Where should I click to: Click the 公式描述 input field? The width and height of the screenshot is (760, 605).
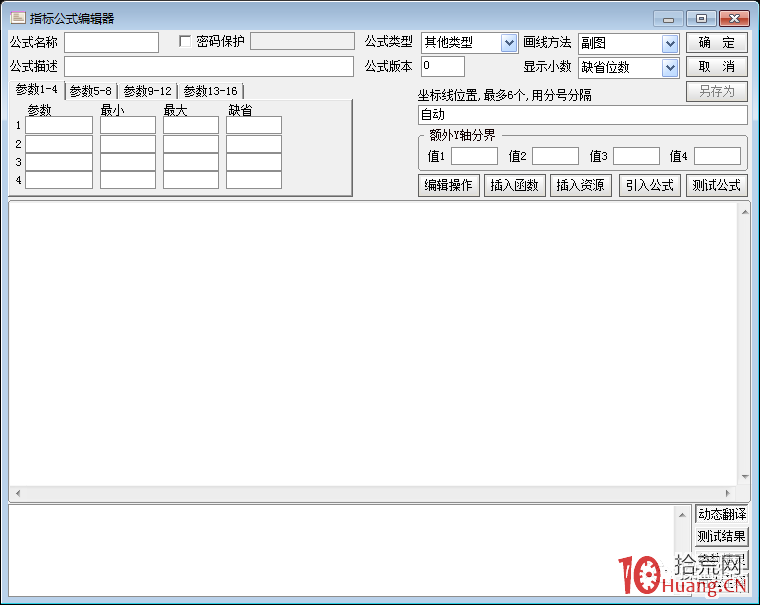(x=209, y=67)
